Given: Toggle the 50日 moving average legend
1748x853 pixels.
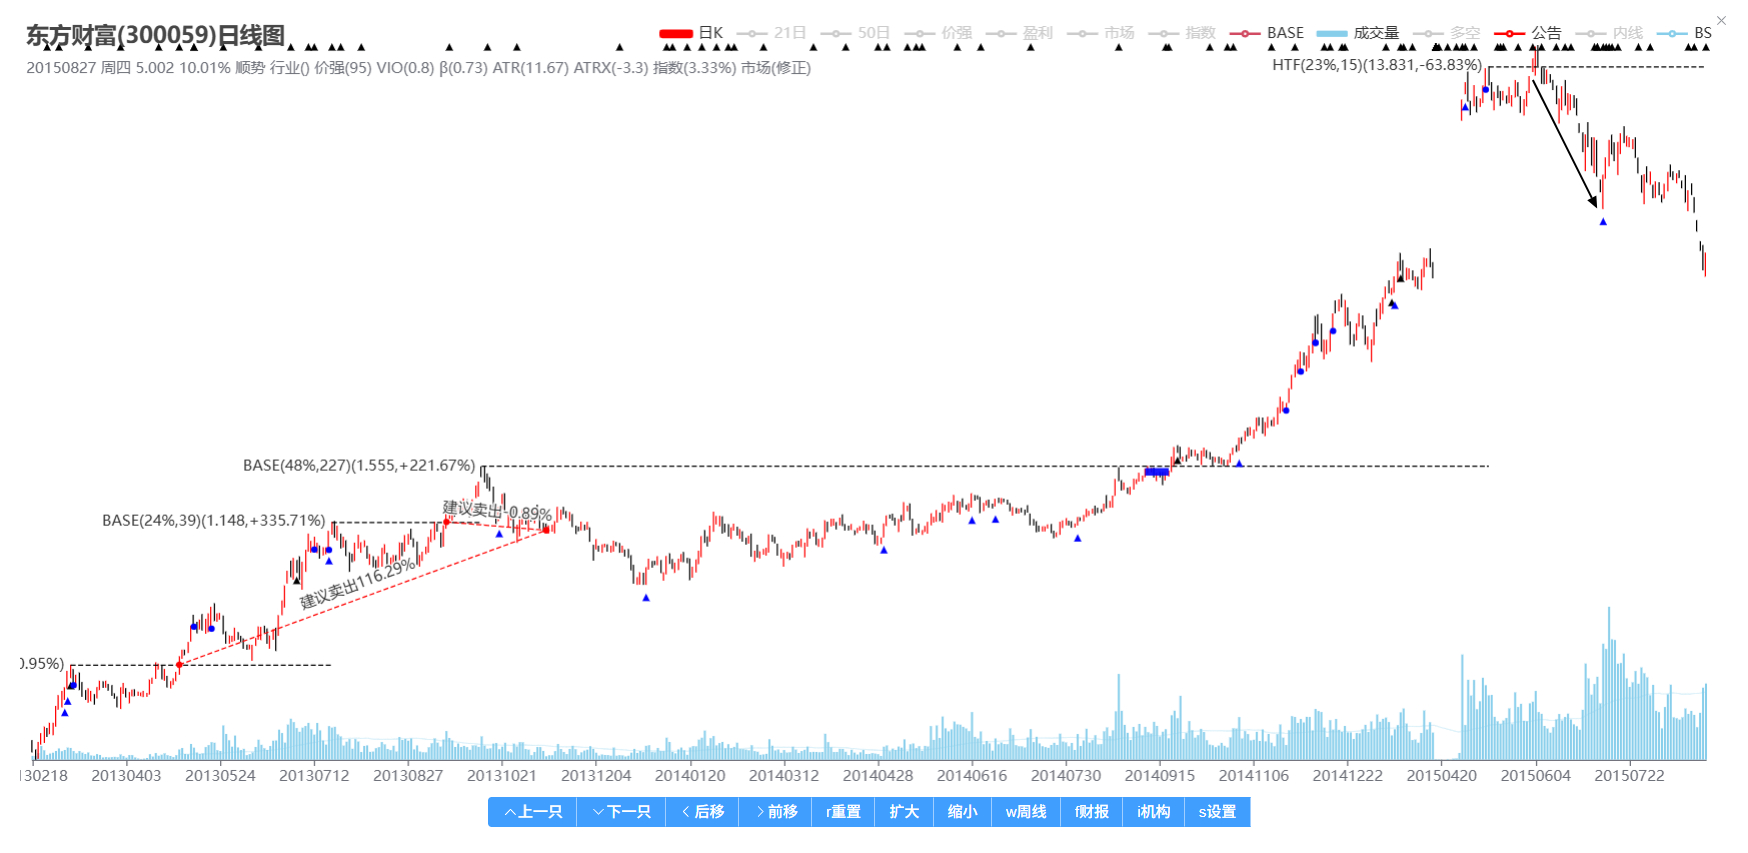Looking at the screenshot, I should pyautogui.click(x=855, y=33).
